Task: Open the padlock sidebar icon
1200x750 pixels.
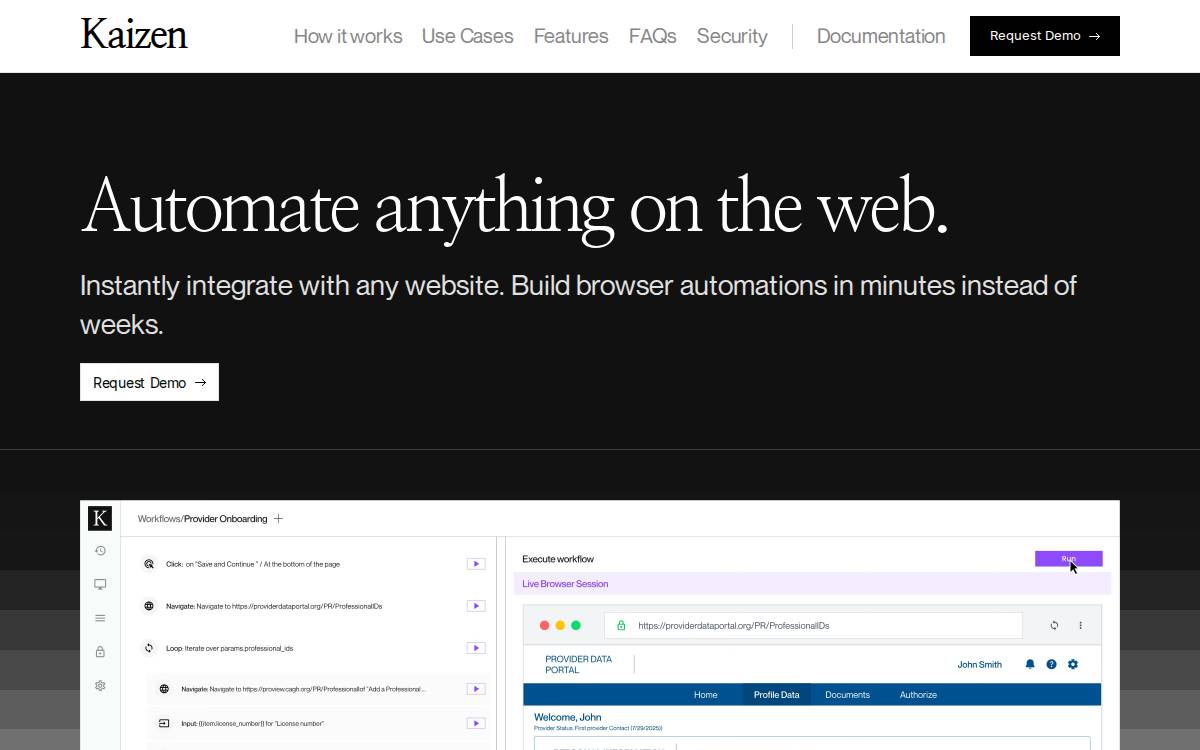Action: coord(100,652)
